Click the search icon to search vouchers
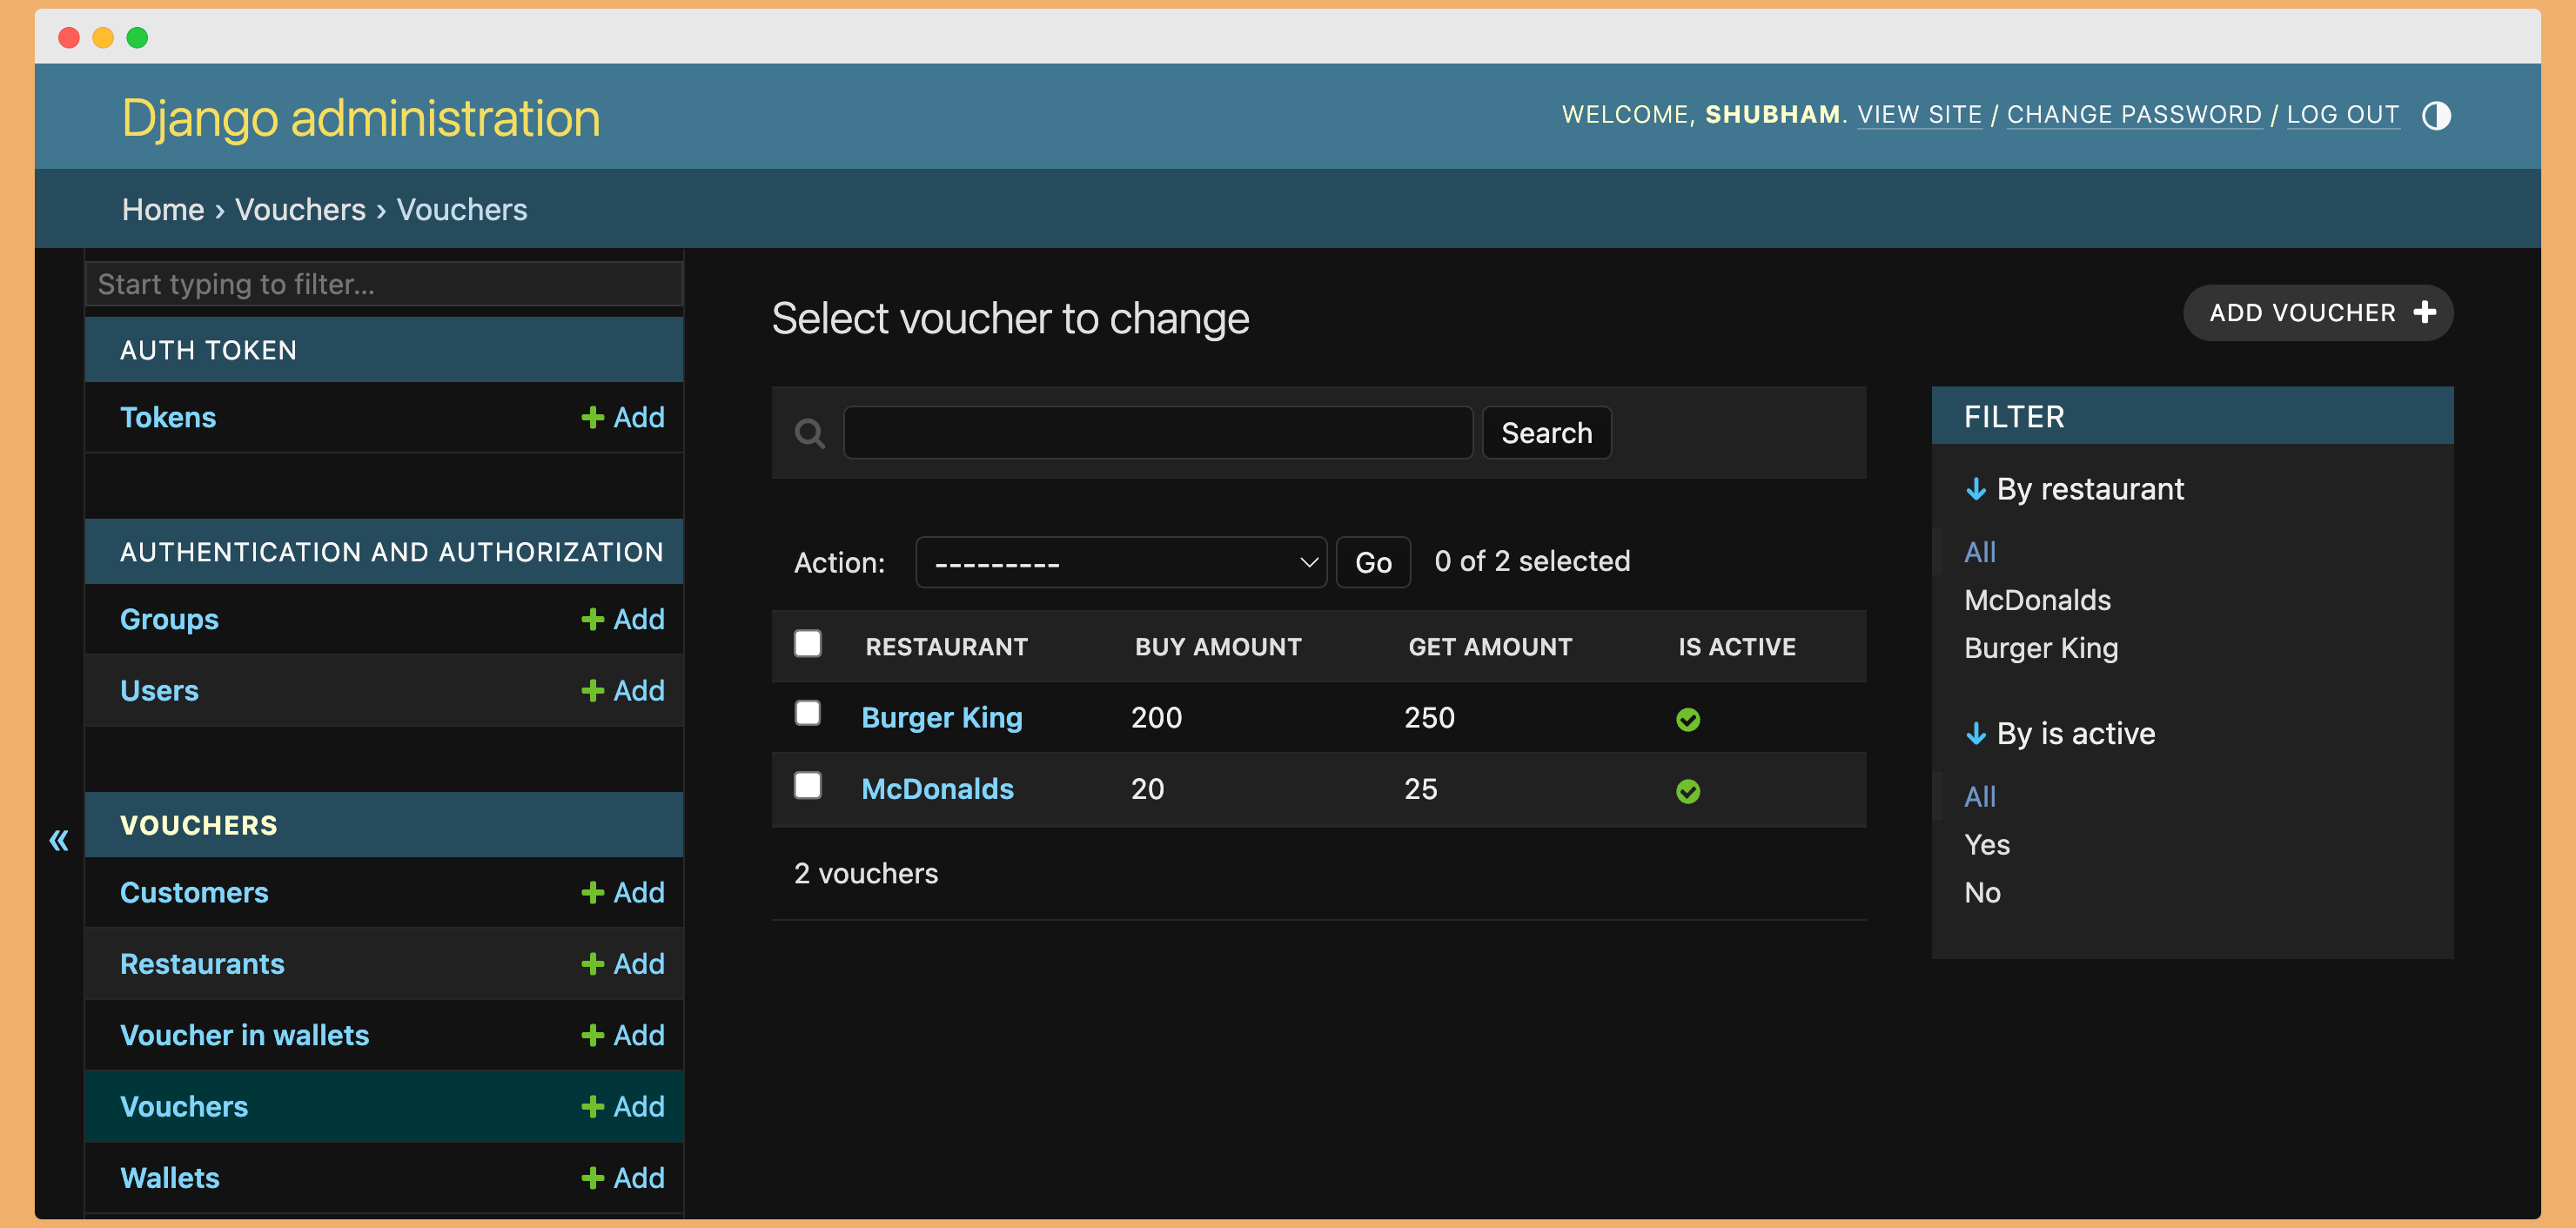Image resolution: width=2576 pixels, height=1228 pixels. coord(812,433)
